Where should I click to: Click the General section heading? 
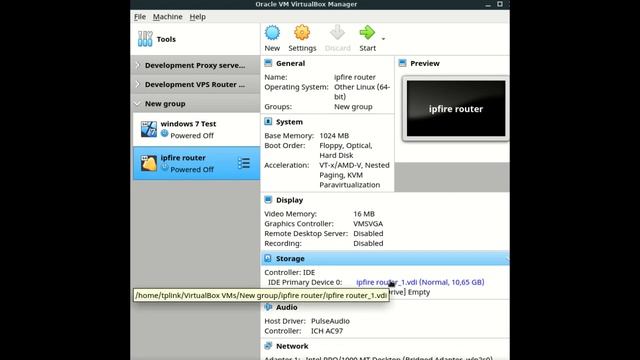point(290,63)
